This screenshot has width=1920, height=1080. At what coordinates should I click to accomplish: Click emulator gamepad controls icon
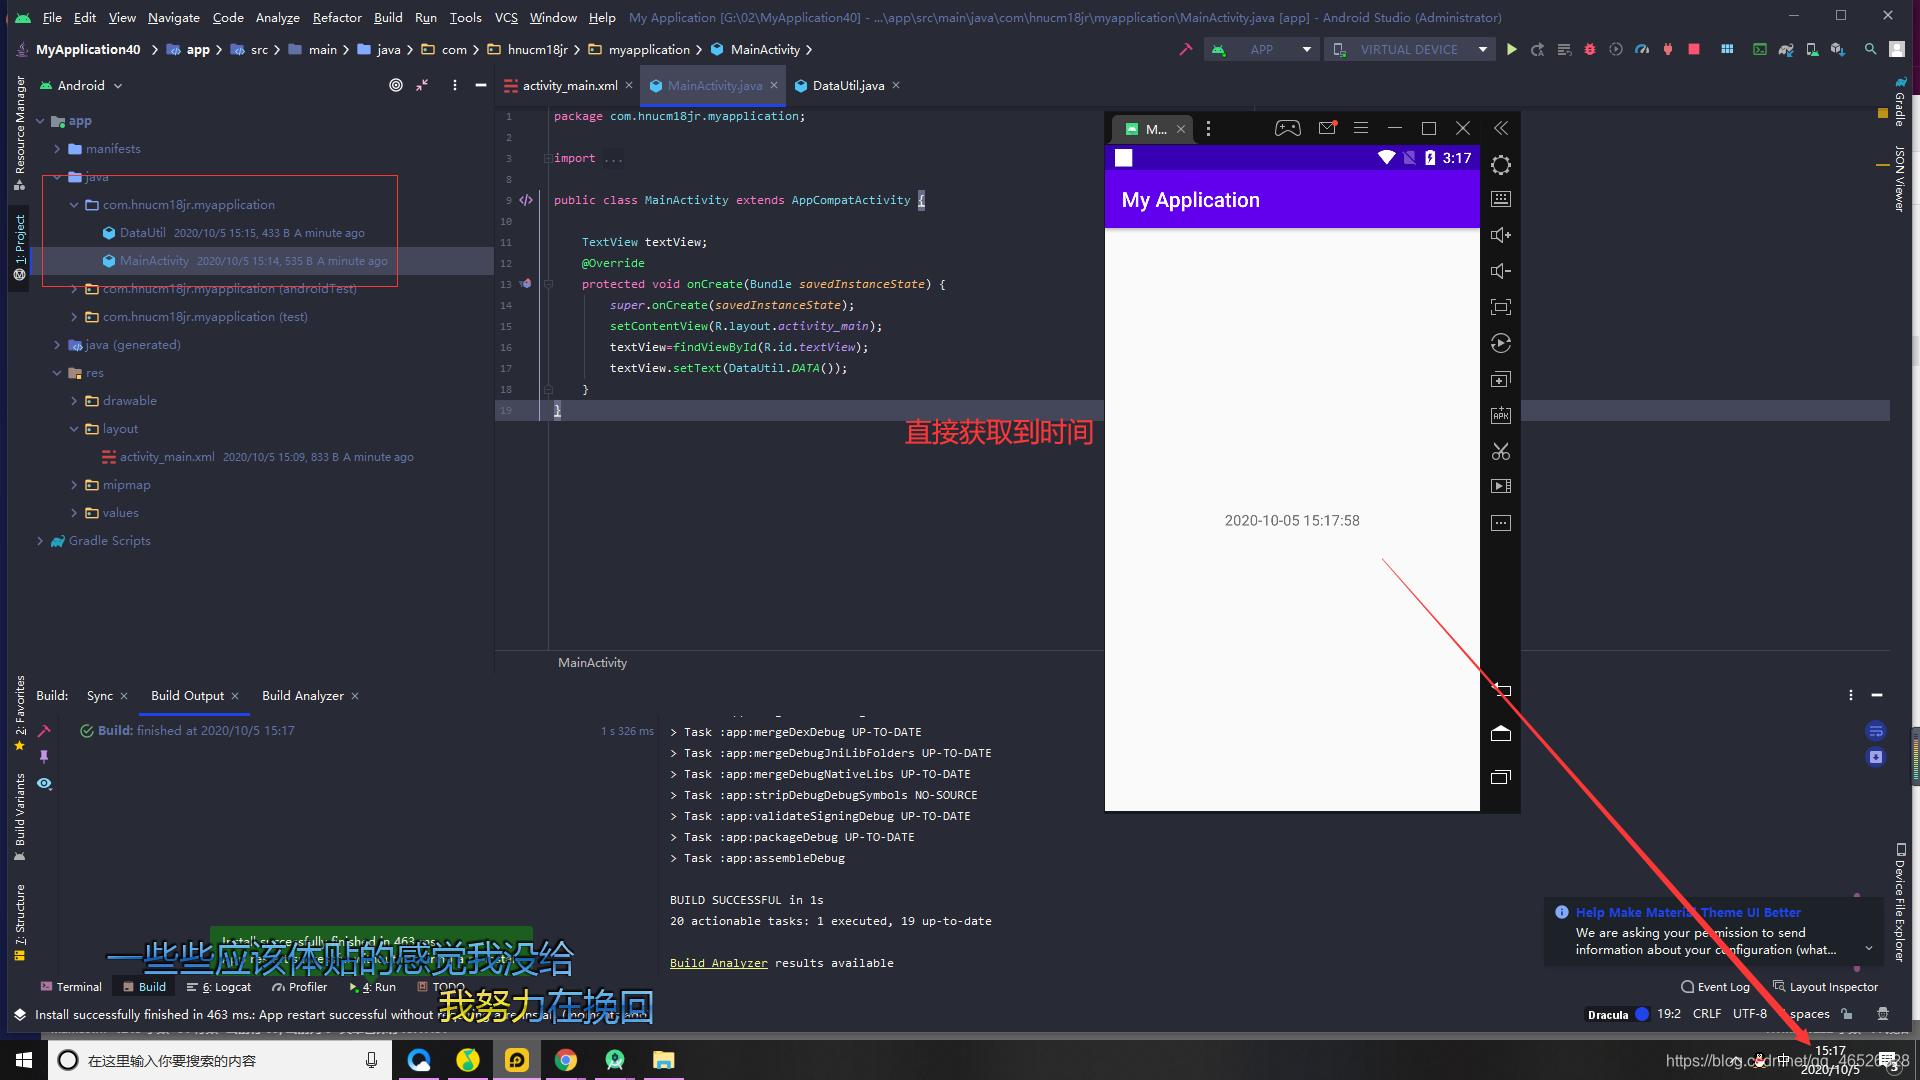coord(1287,128)
